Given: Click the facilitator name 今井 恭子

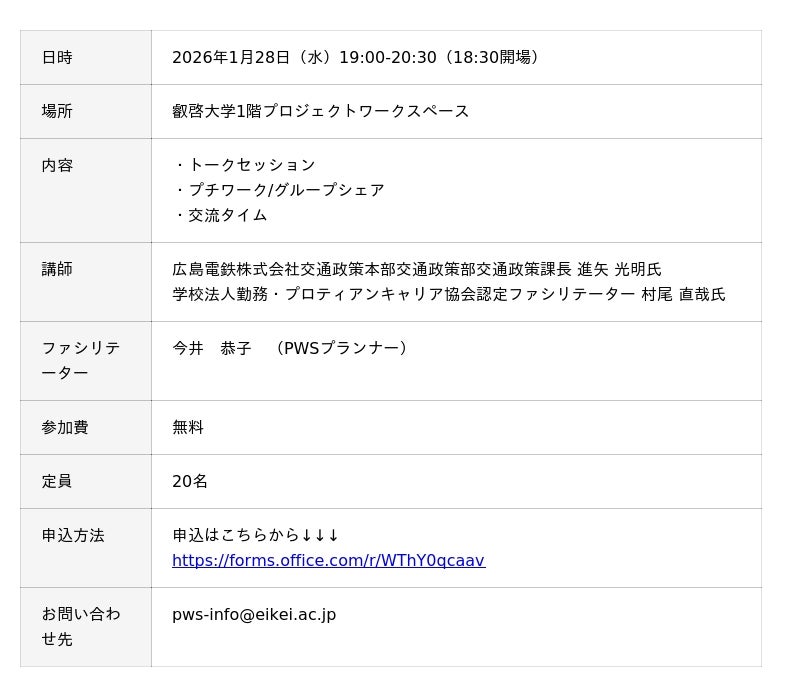Looking at the screenshot, I should [212, 349].
